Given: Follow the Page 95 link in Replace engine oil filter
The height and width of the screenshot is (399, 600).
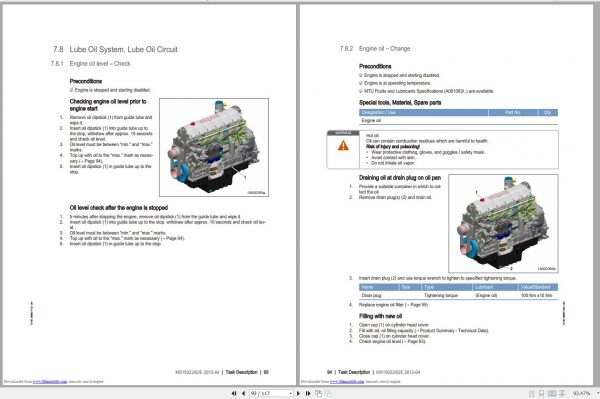Looking at the screenshot, I should pos(417,305).
